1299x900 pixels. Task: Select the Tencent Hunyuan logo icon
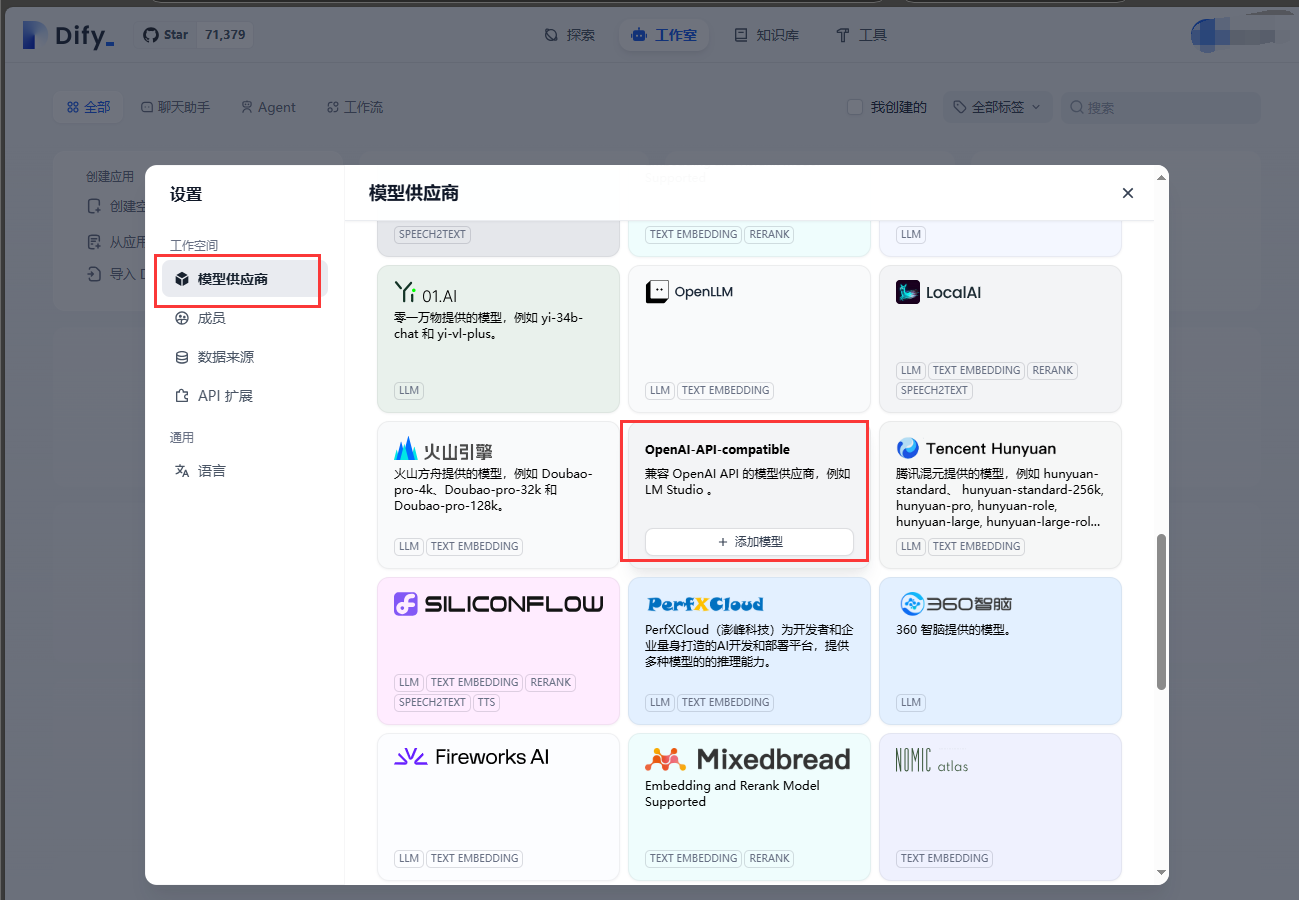click(908, 448)
